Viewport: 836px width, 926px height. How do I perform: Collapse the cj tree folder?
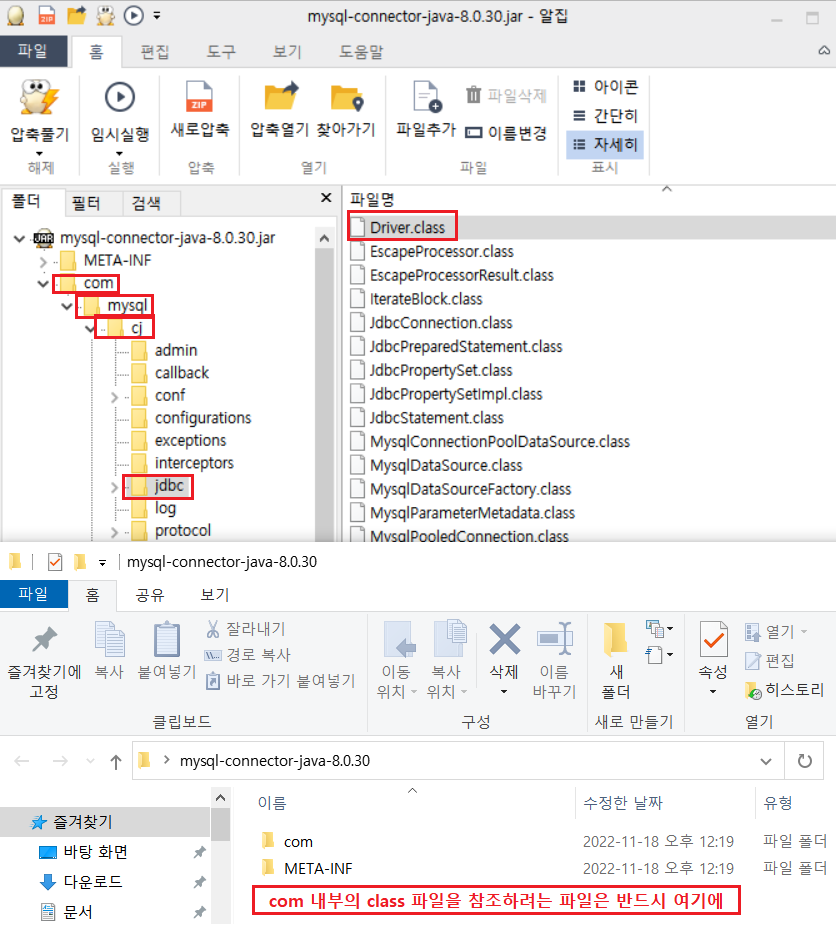click(x=90, y=328)
